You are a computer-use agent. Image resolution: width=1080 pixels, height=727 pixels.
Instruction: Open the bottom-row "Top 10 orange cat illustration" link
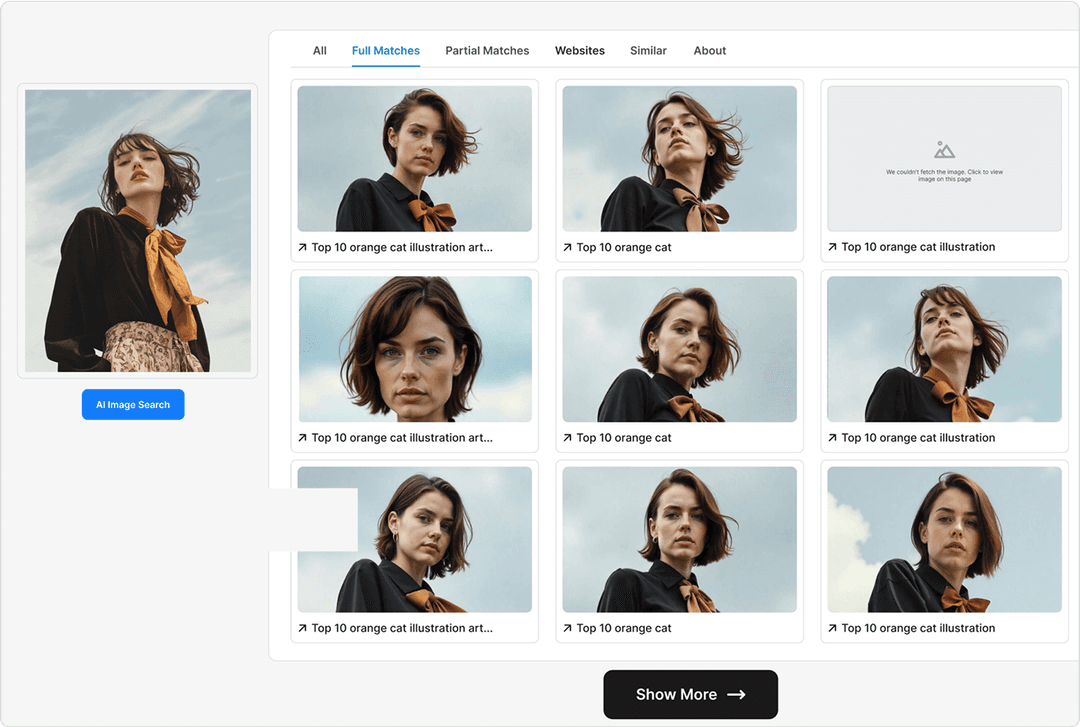click(918, 628)
